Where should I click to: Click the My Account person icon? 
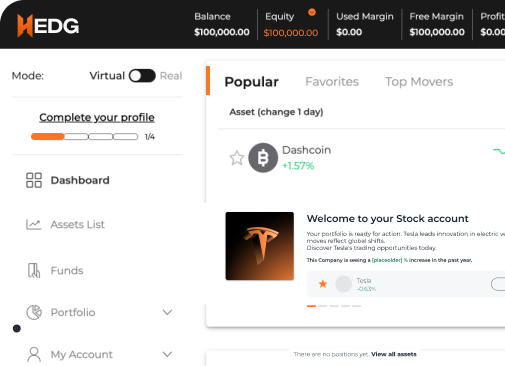(34, 354)
